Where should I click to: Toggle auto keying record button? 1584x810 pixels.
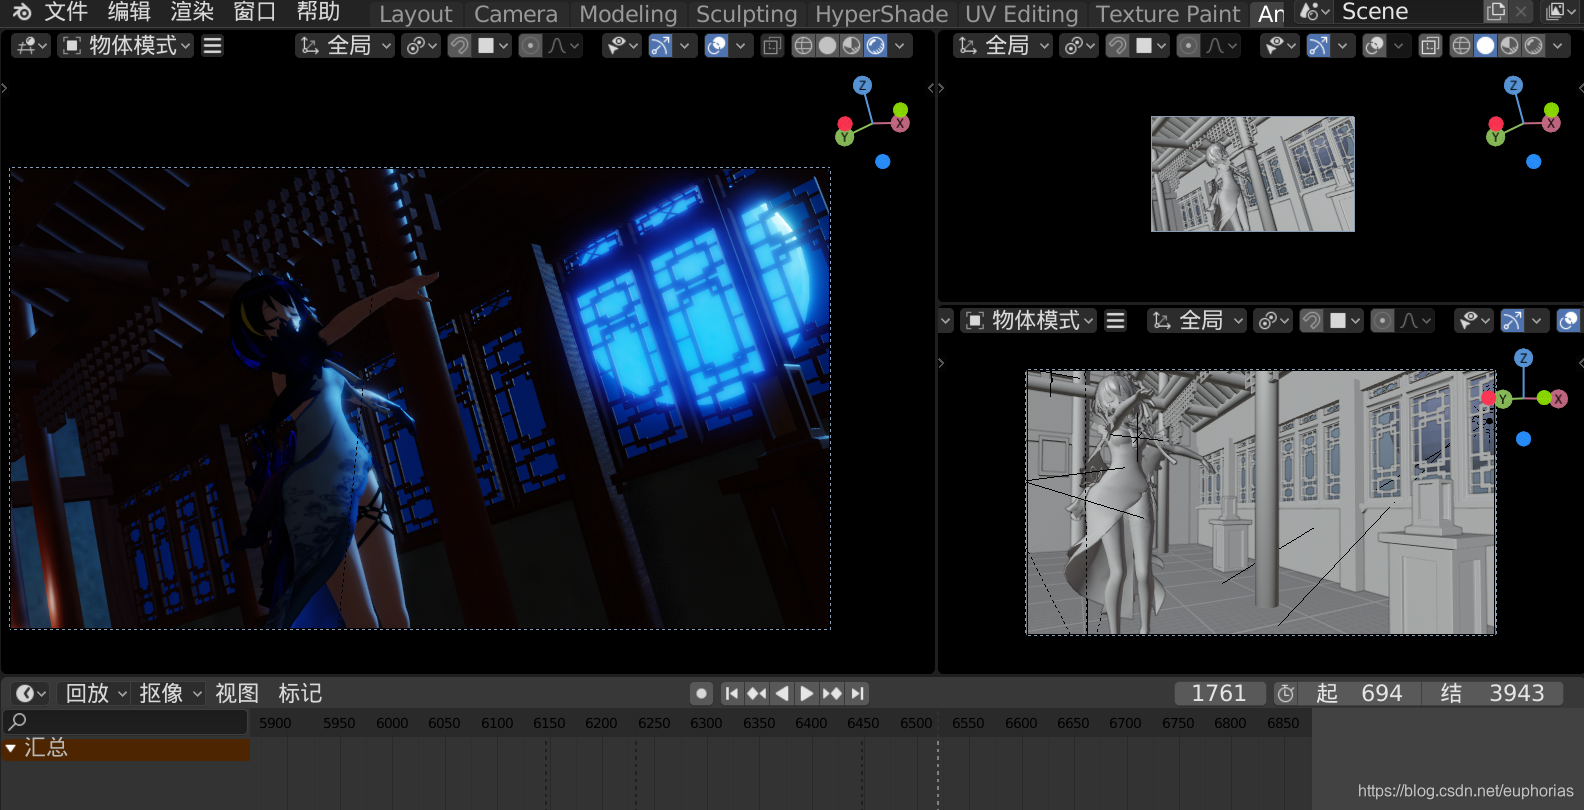pos(702,693)
